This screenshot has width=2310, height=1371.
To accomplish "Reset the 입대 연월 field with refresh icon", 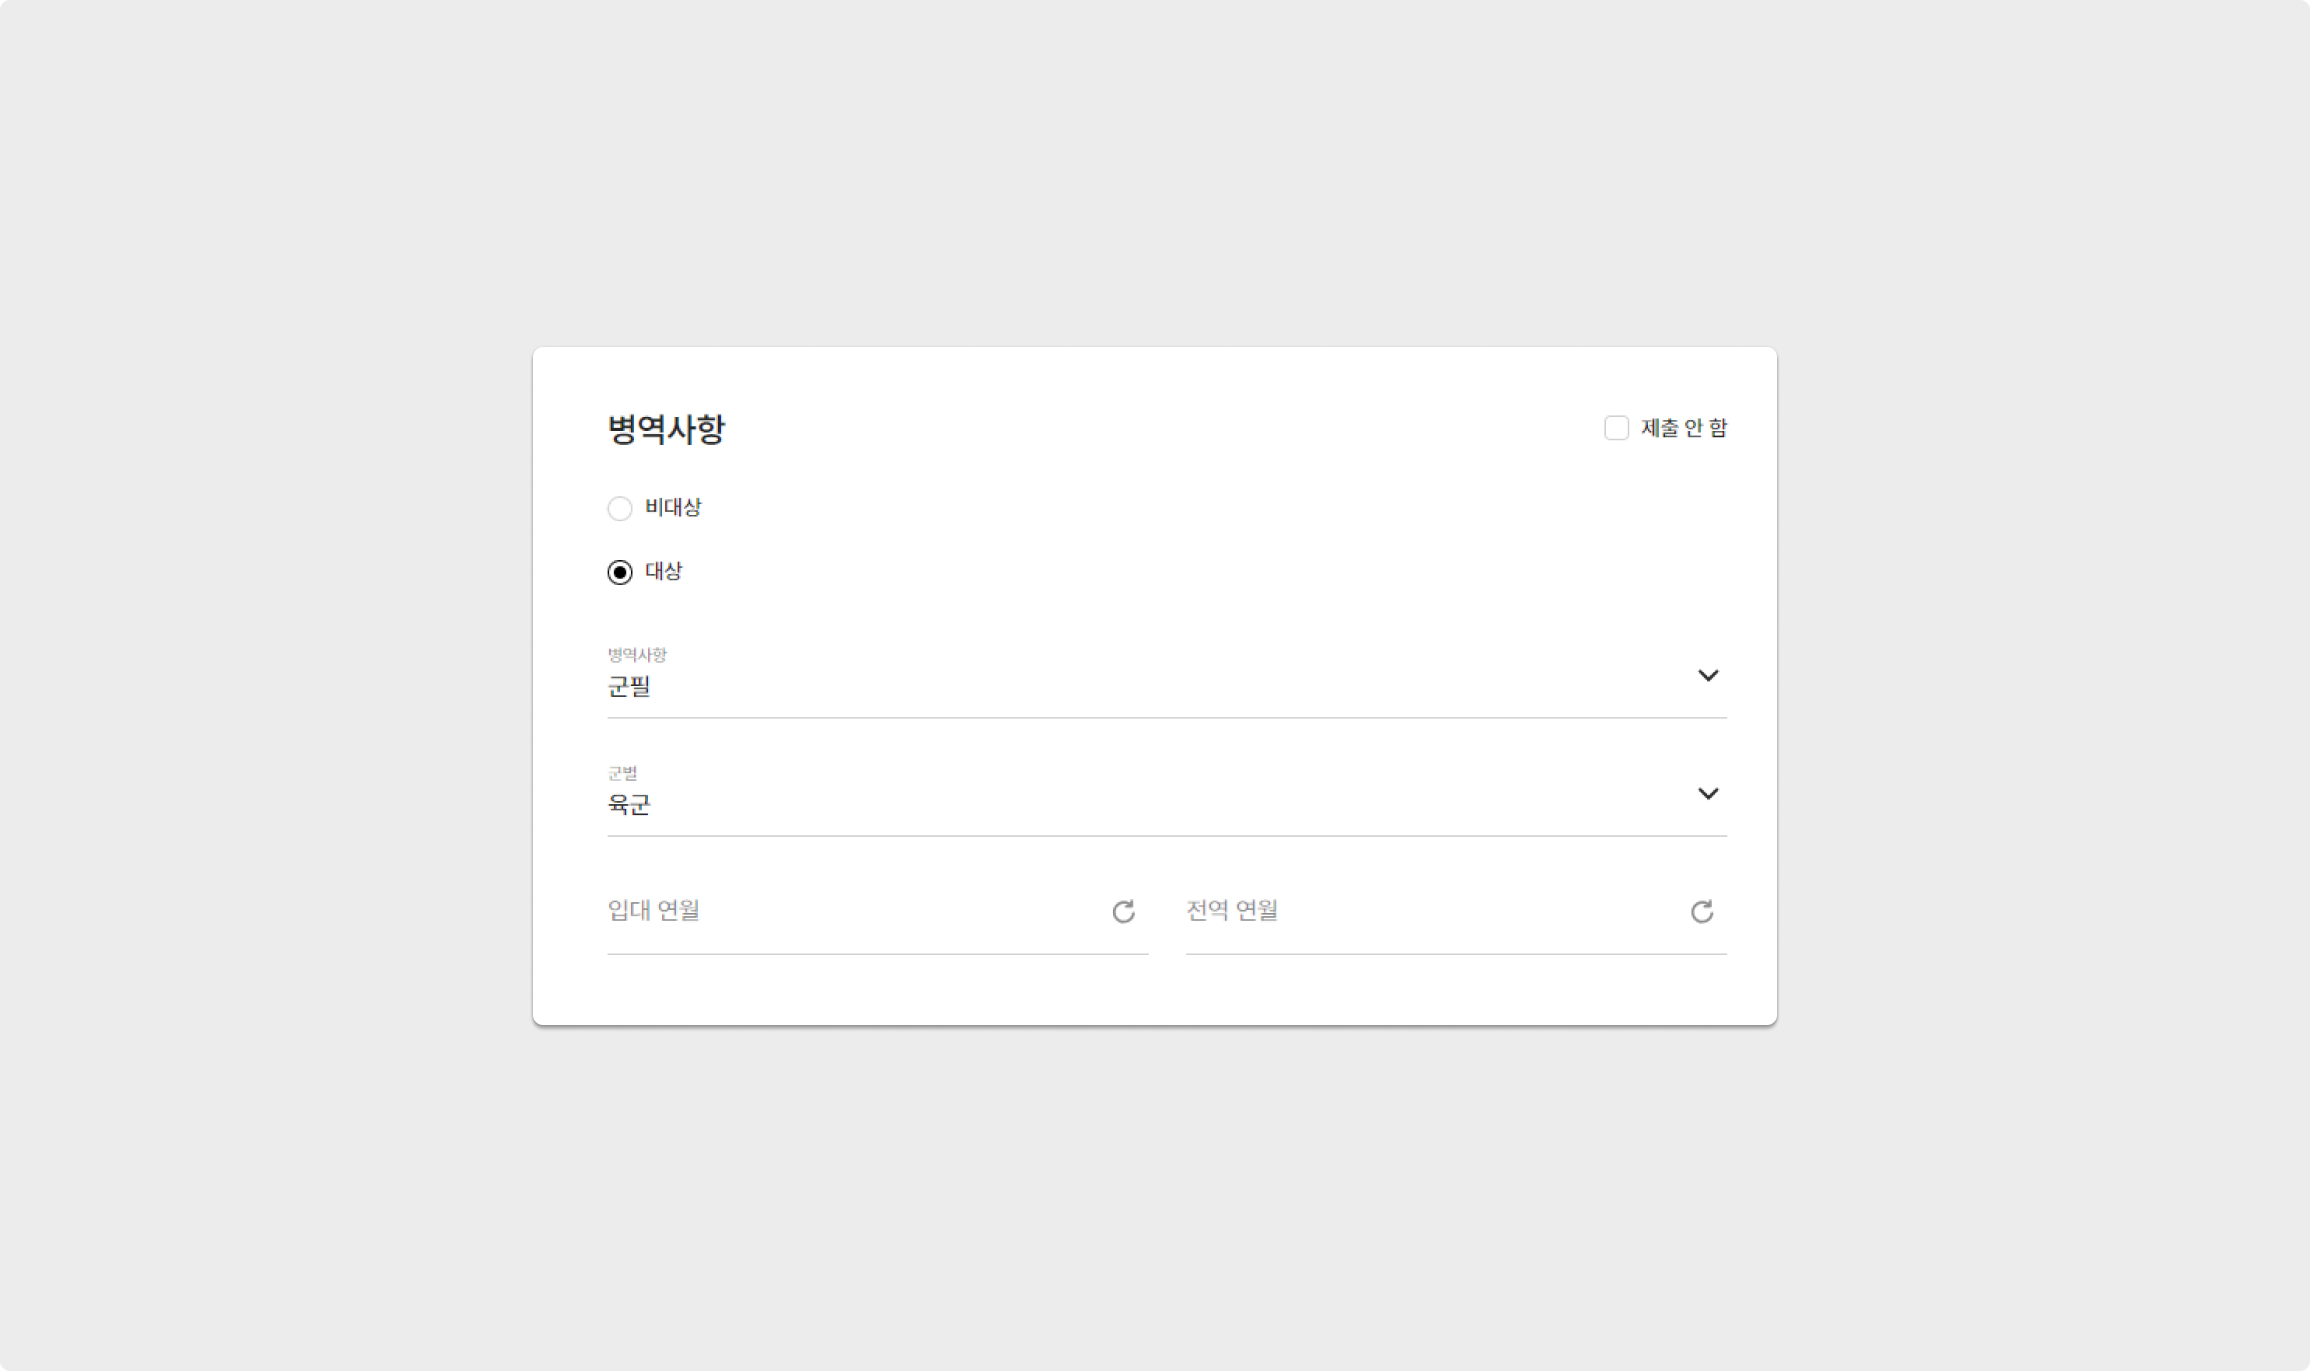I will [x=1123, y=912].
